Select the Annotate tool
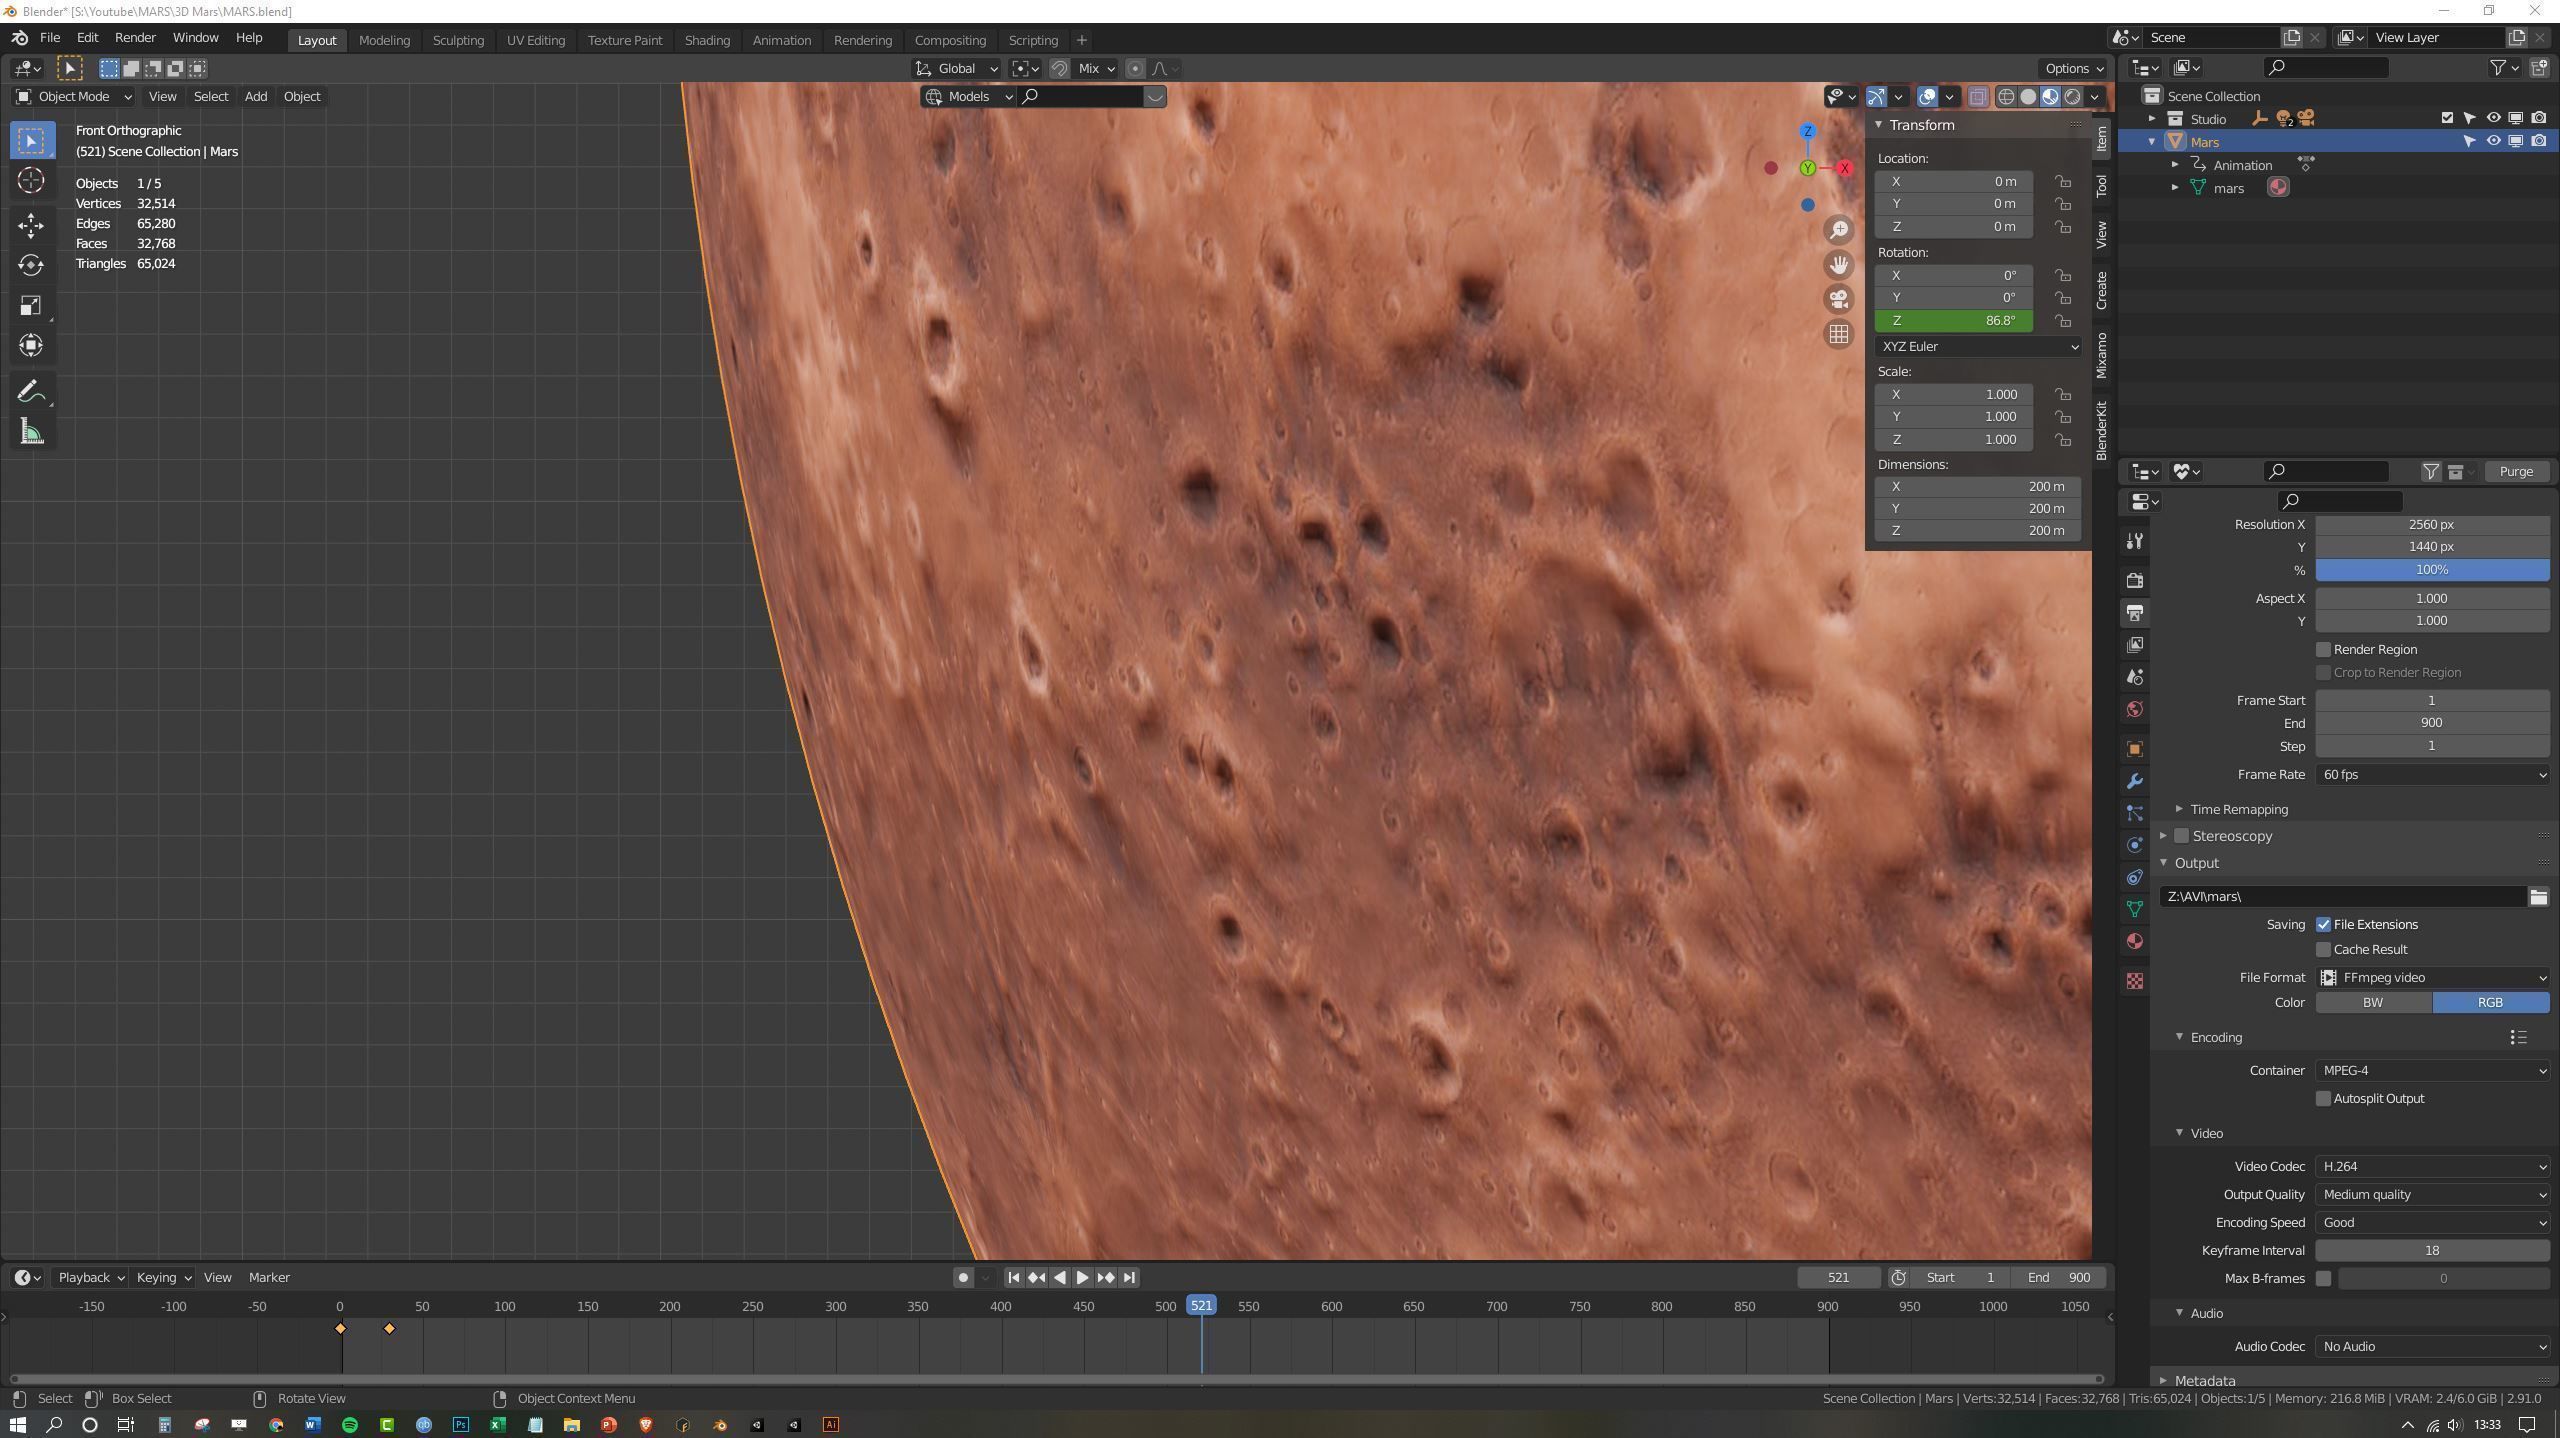 (x=31, y=392)
